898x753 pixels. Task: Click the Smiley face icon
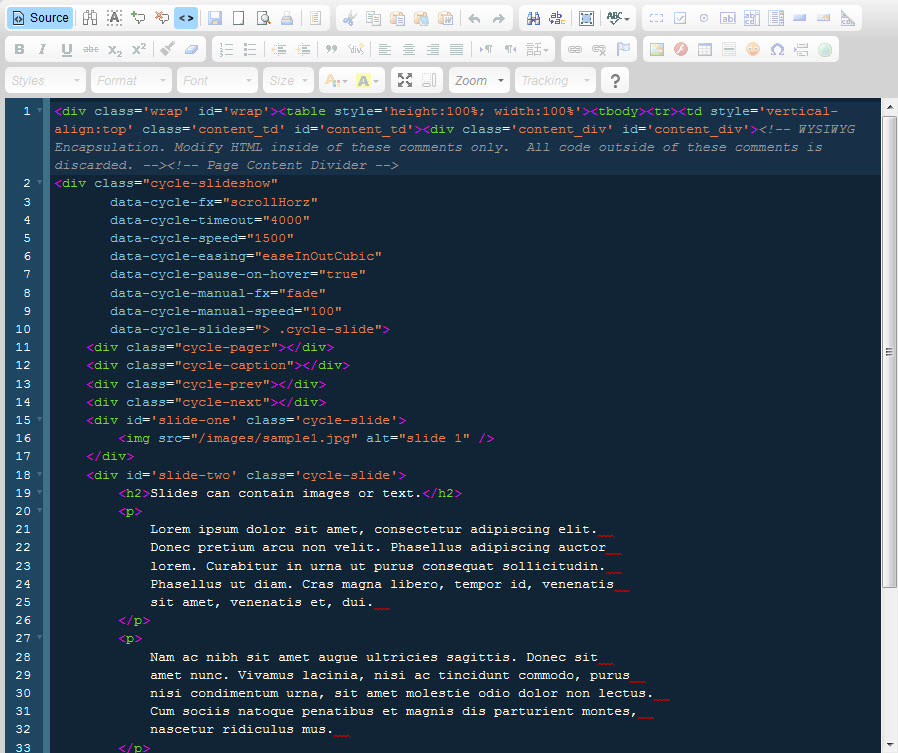coord(753,49)
